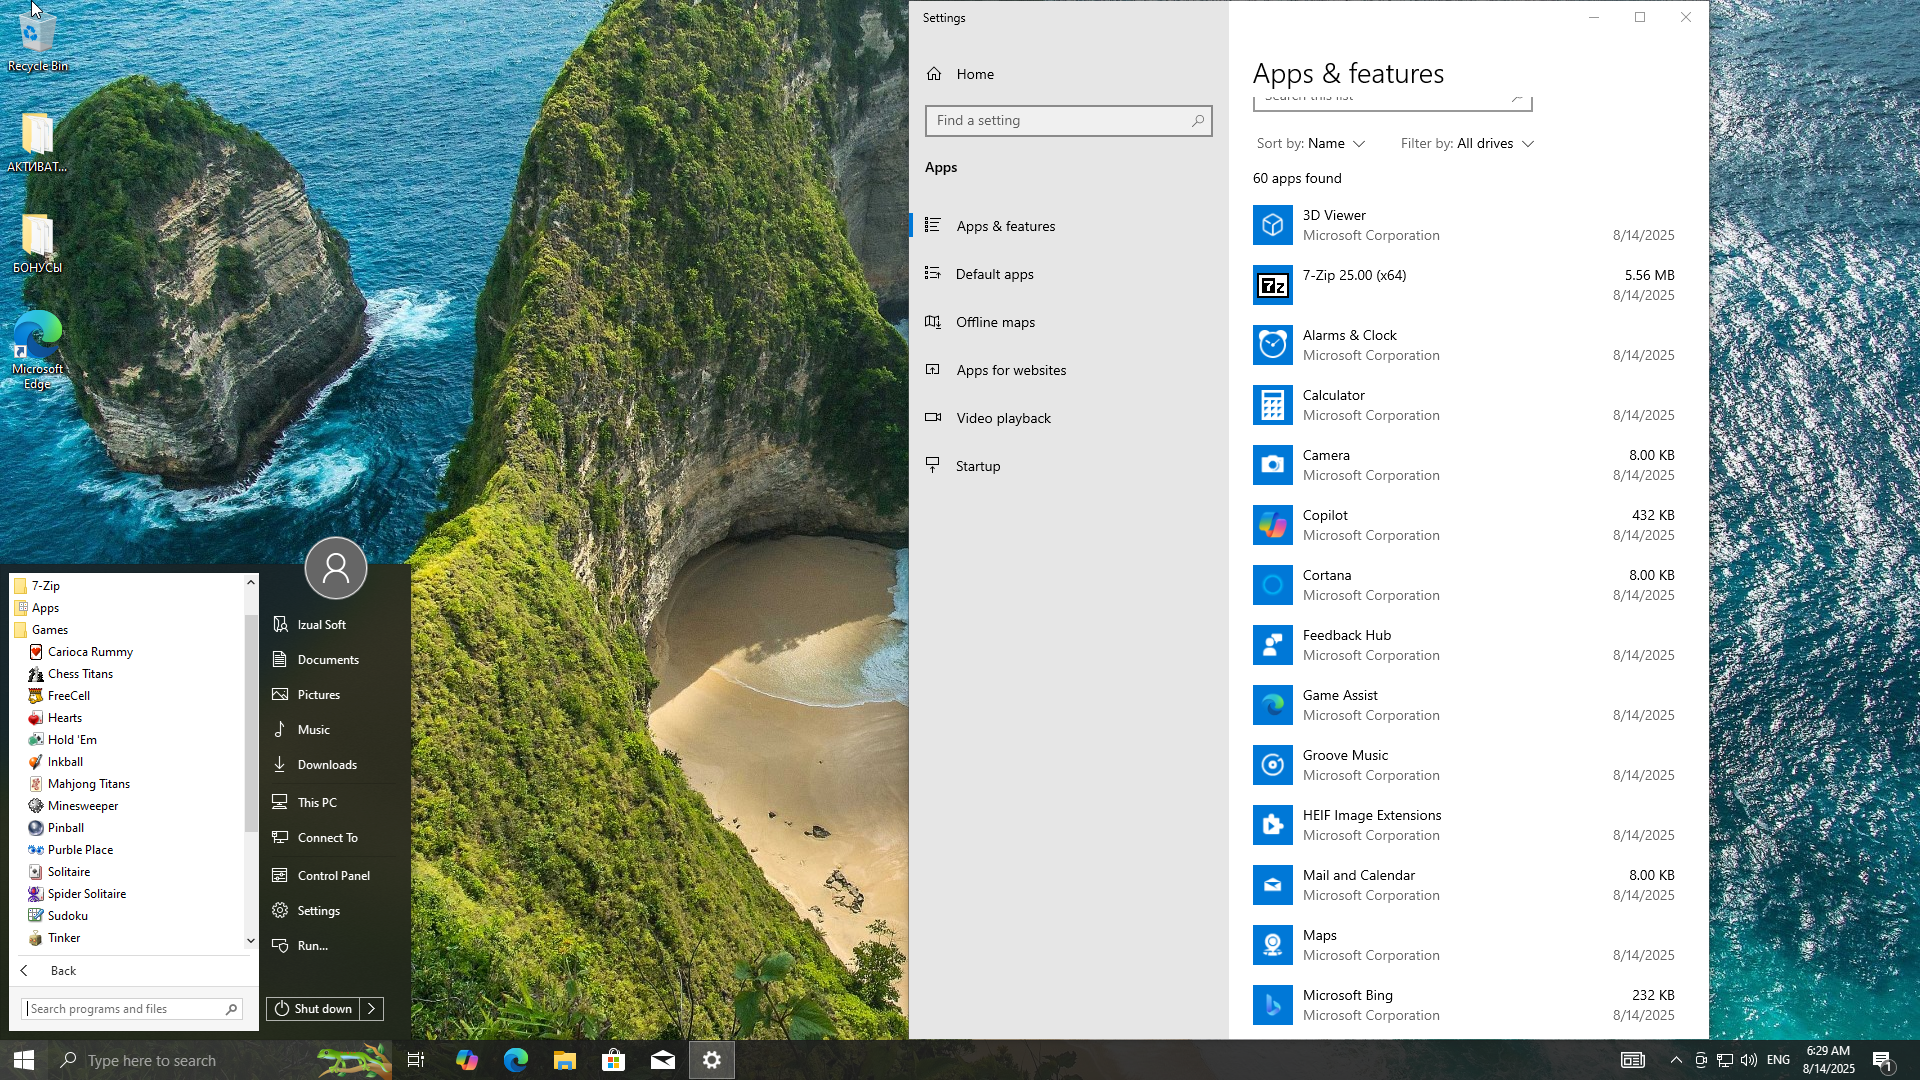Image resolution: width=1920 pixels, height=1080 pixels.
Task: Click Back in start menu
Action: click(x=132, y=971)
